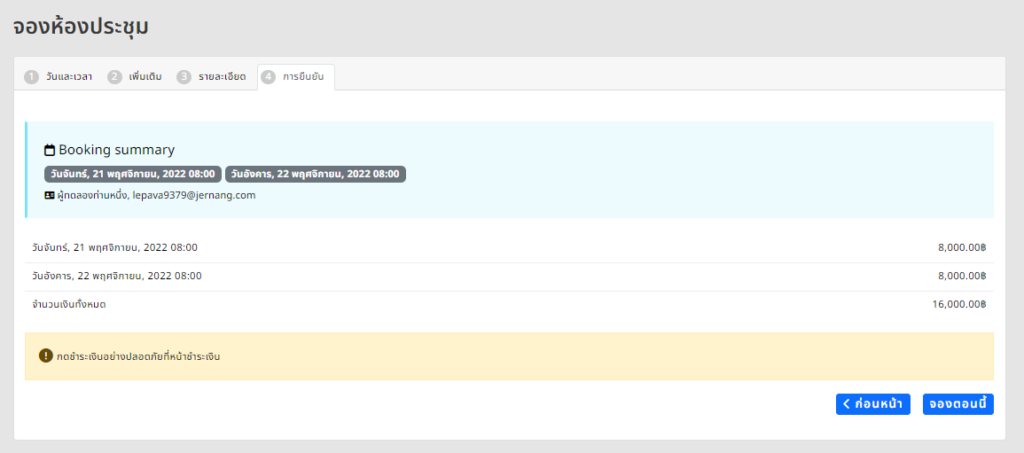Click the step 4 number circle
The image size is (1024, 453).
tap(268, 77)
